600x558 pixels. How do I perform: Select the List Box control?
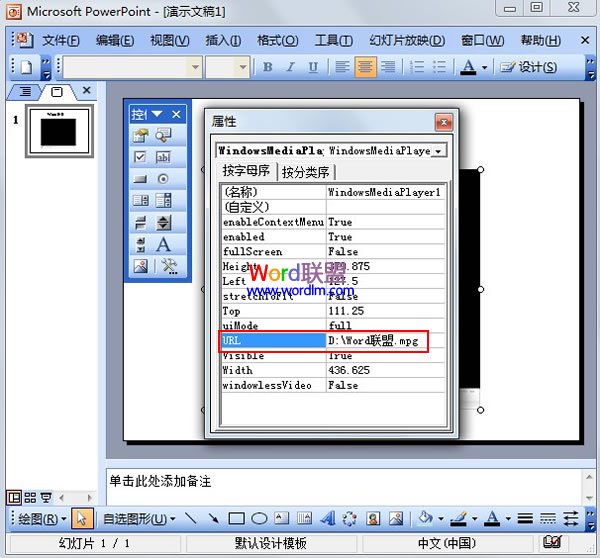pos(140,201)
